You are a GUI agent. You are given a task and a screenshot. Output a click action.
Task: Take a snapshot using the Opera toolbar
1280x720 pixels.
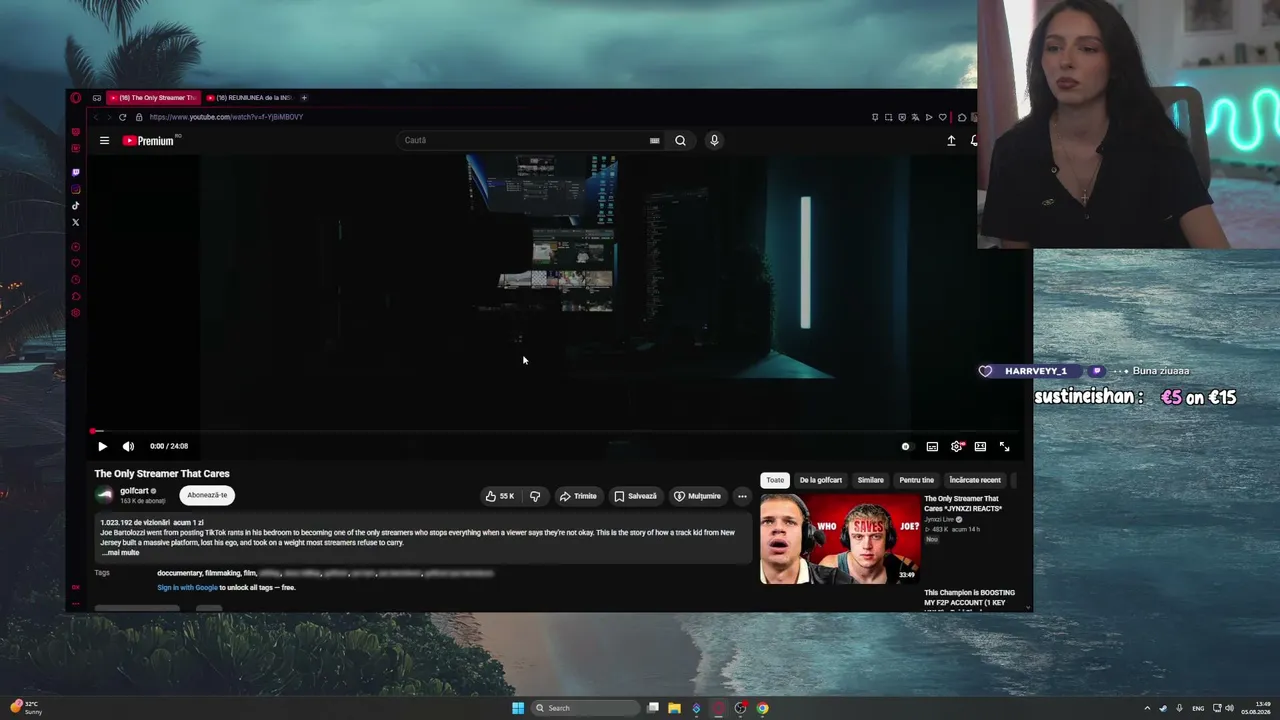click(x=888, y=117)
